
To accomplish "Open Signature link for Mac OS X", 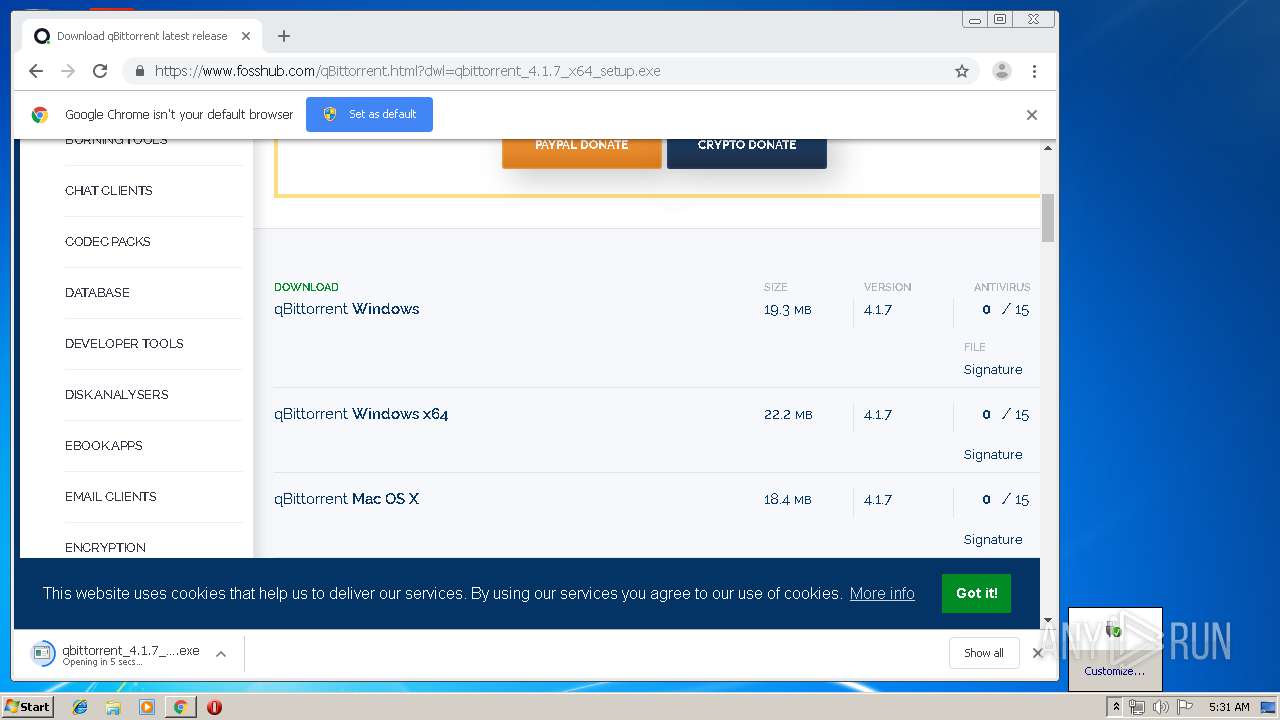I will click(993, 540).
